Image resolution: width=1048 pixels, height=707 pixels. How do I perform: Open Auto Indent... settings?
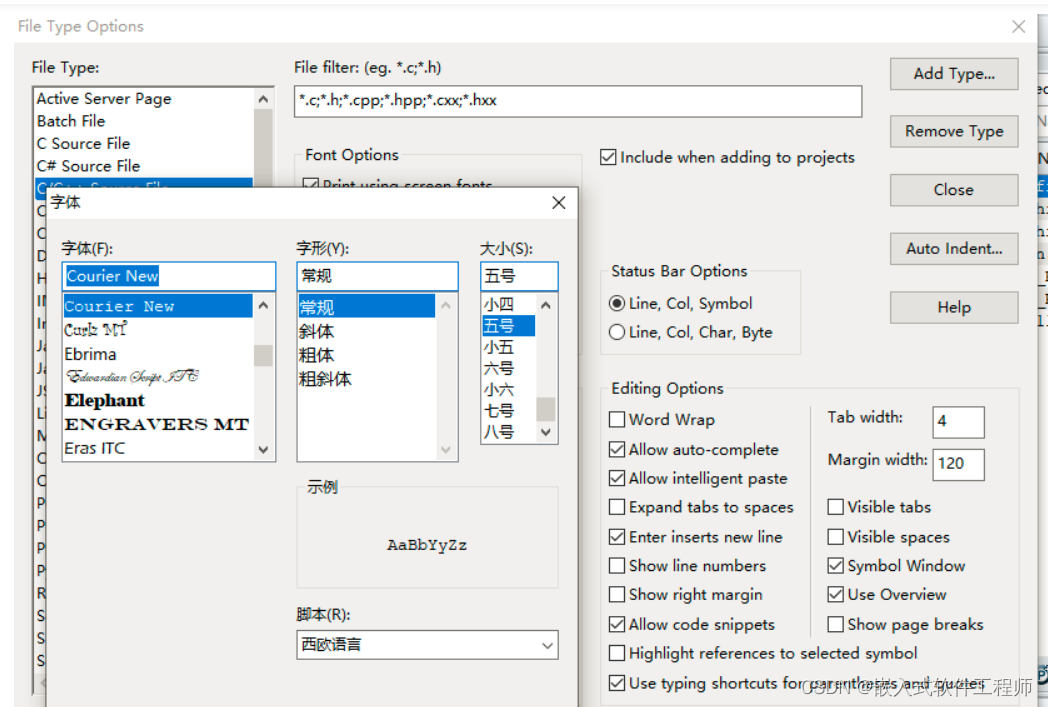click(x=954, y=249)
